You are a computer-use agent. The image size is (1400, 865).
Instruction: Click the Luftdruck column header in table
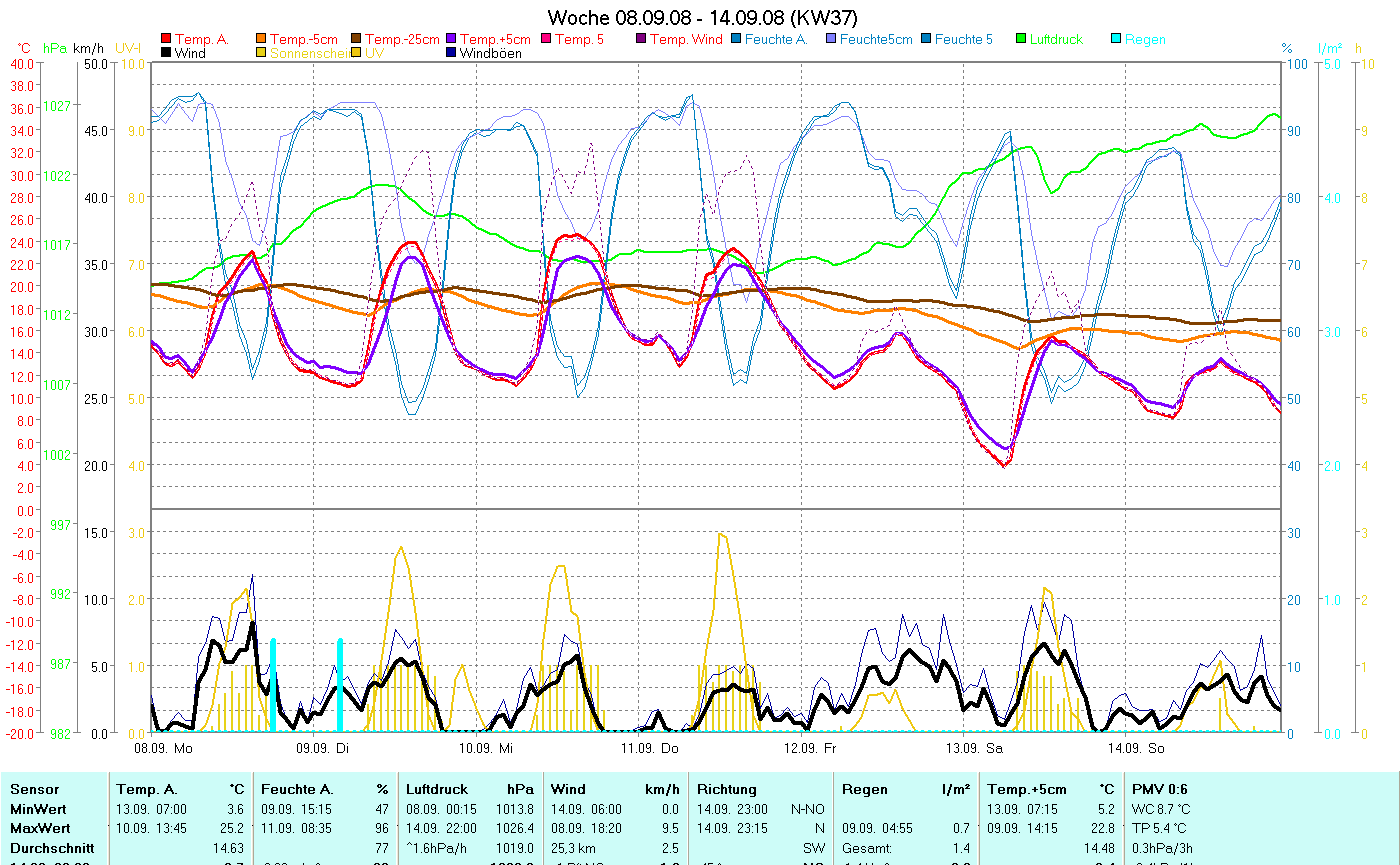click(436, 789)
